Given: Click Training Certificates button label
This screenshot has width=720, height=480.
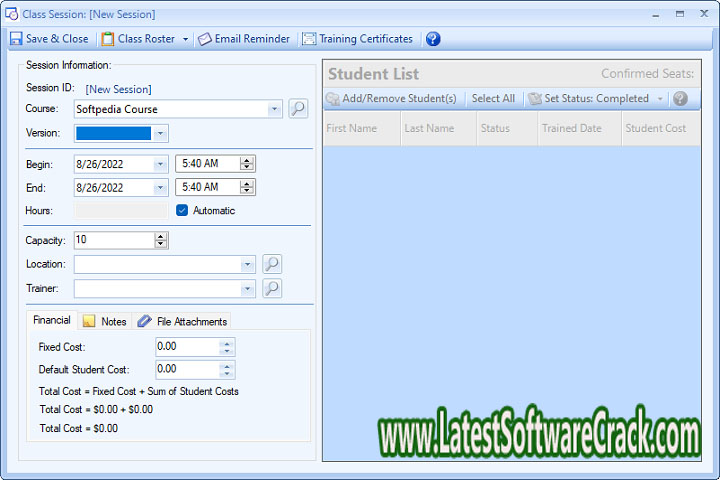Looking at the screenshot, I should click(x=366, y=39).
